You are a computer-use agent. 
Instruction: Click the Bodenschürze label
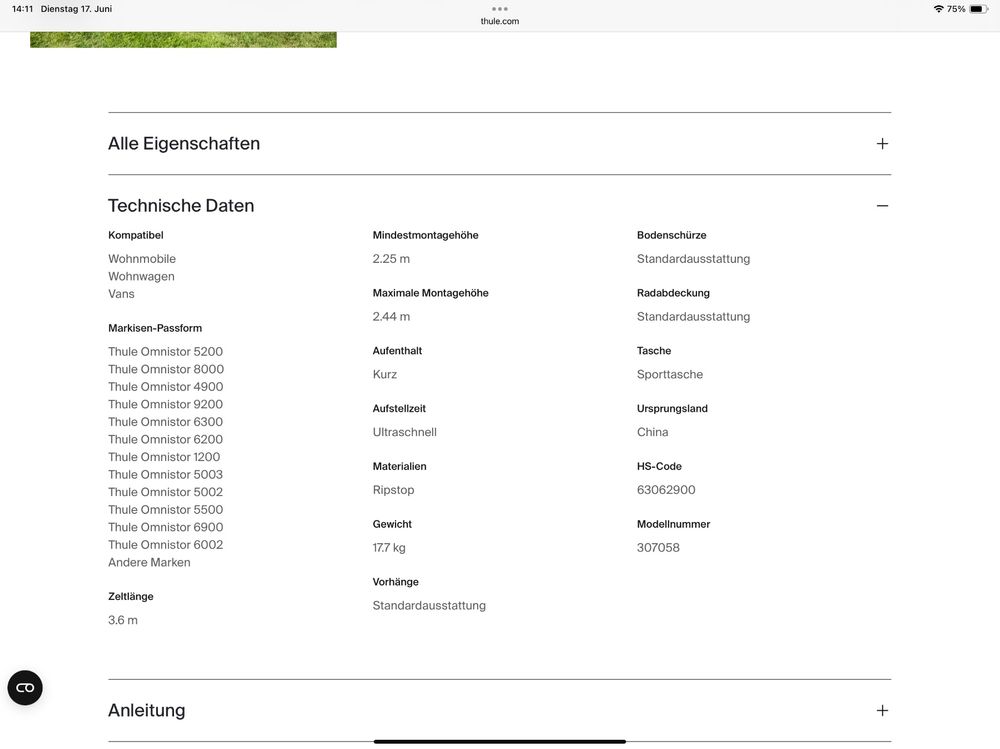[672, 235]
